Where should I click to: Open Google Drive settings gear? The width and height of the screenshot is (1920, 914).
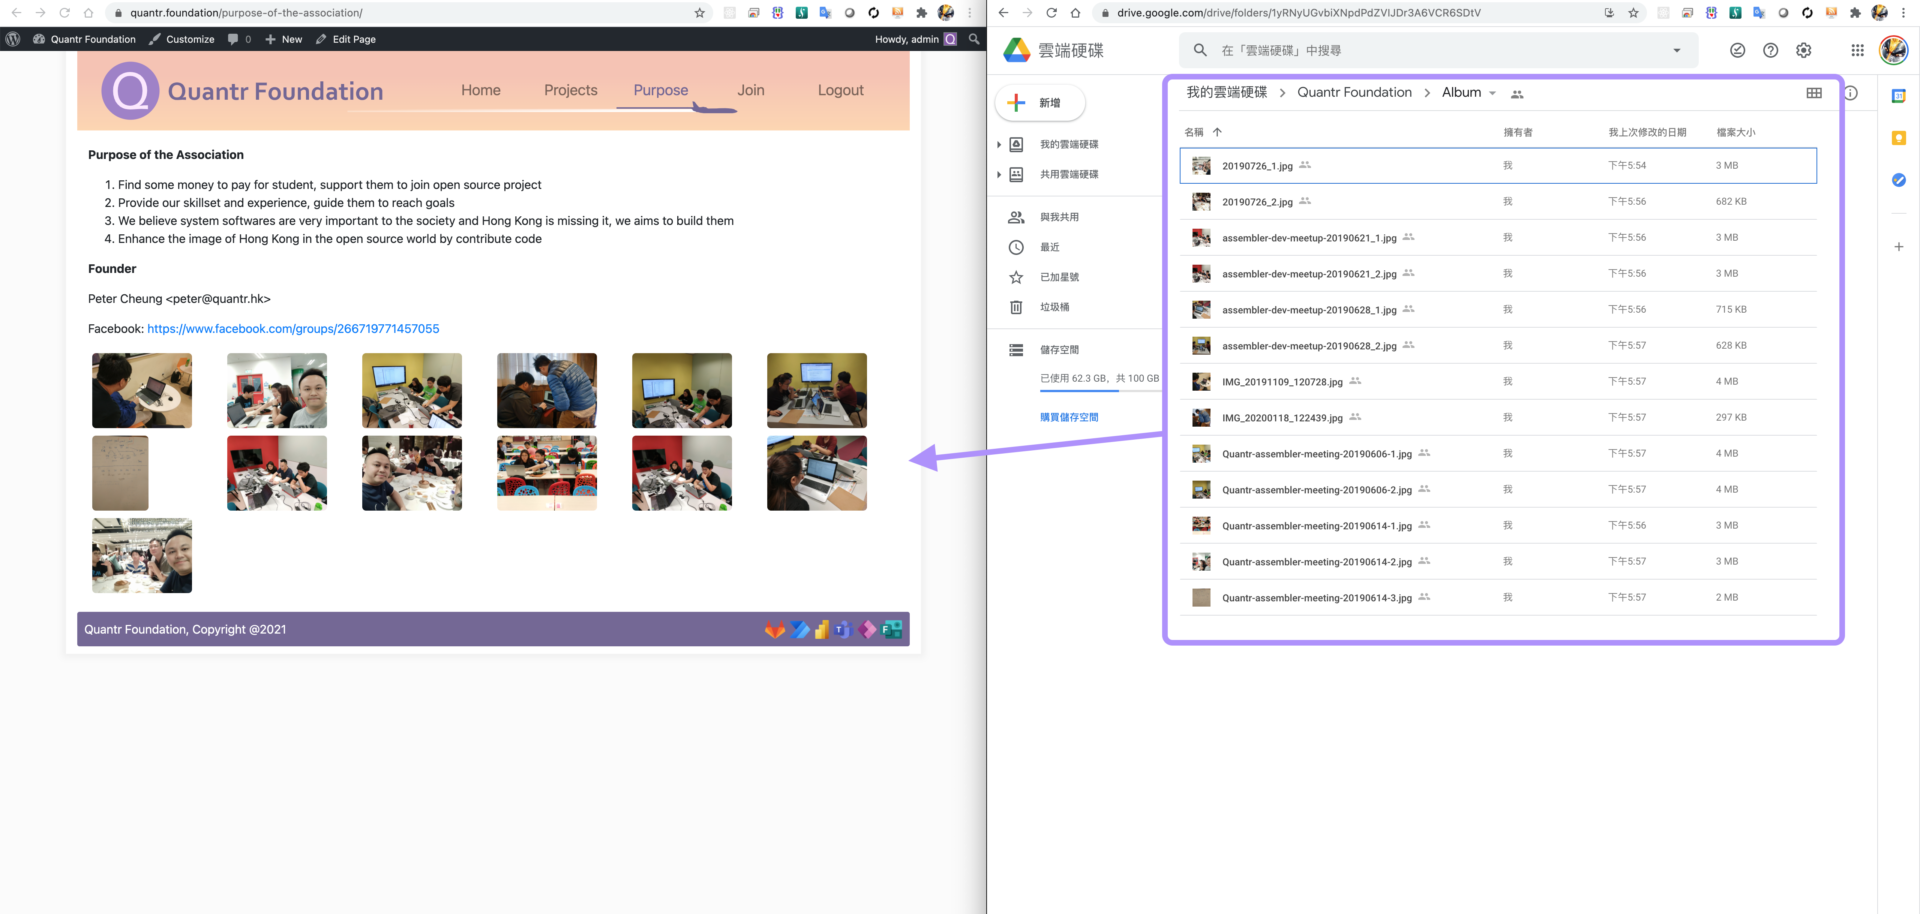click(x=1804, y=50)
